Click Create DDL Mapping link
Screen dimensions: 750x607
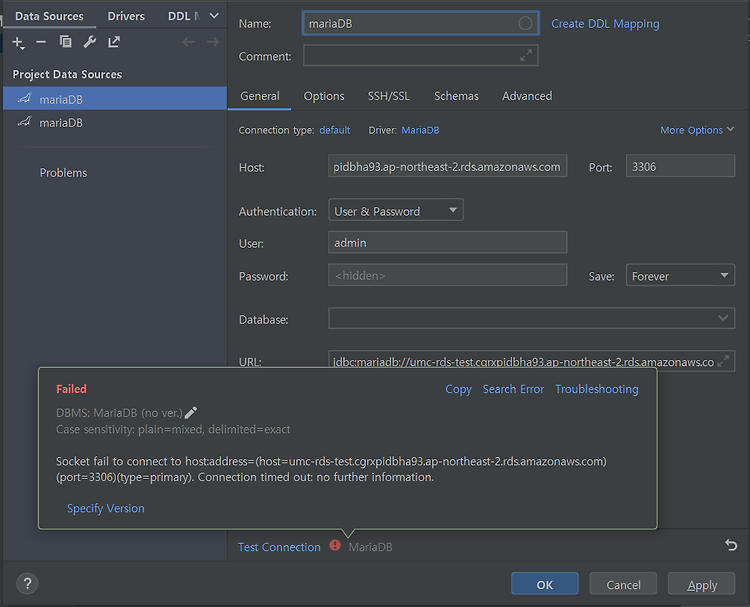click(605, 23)
